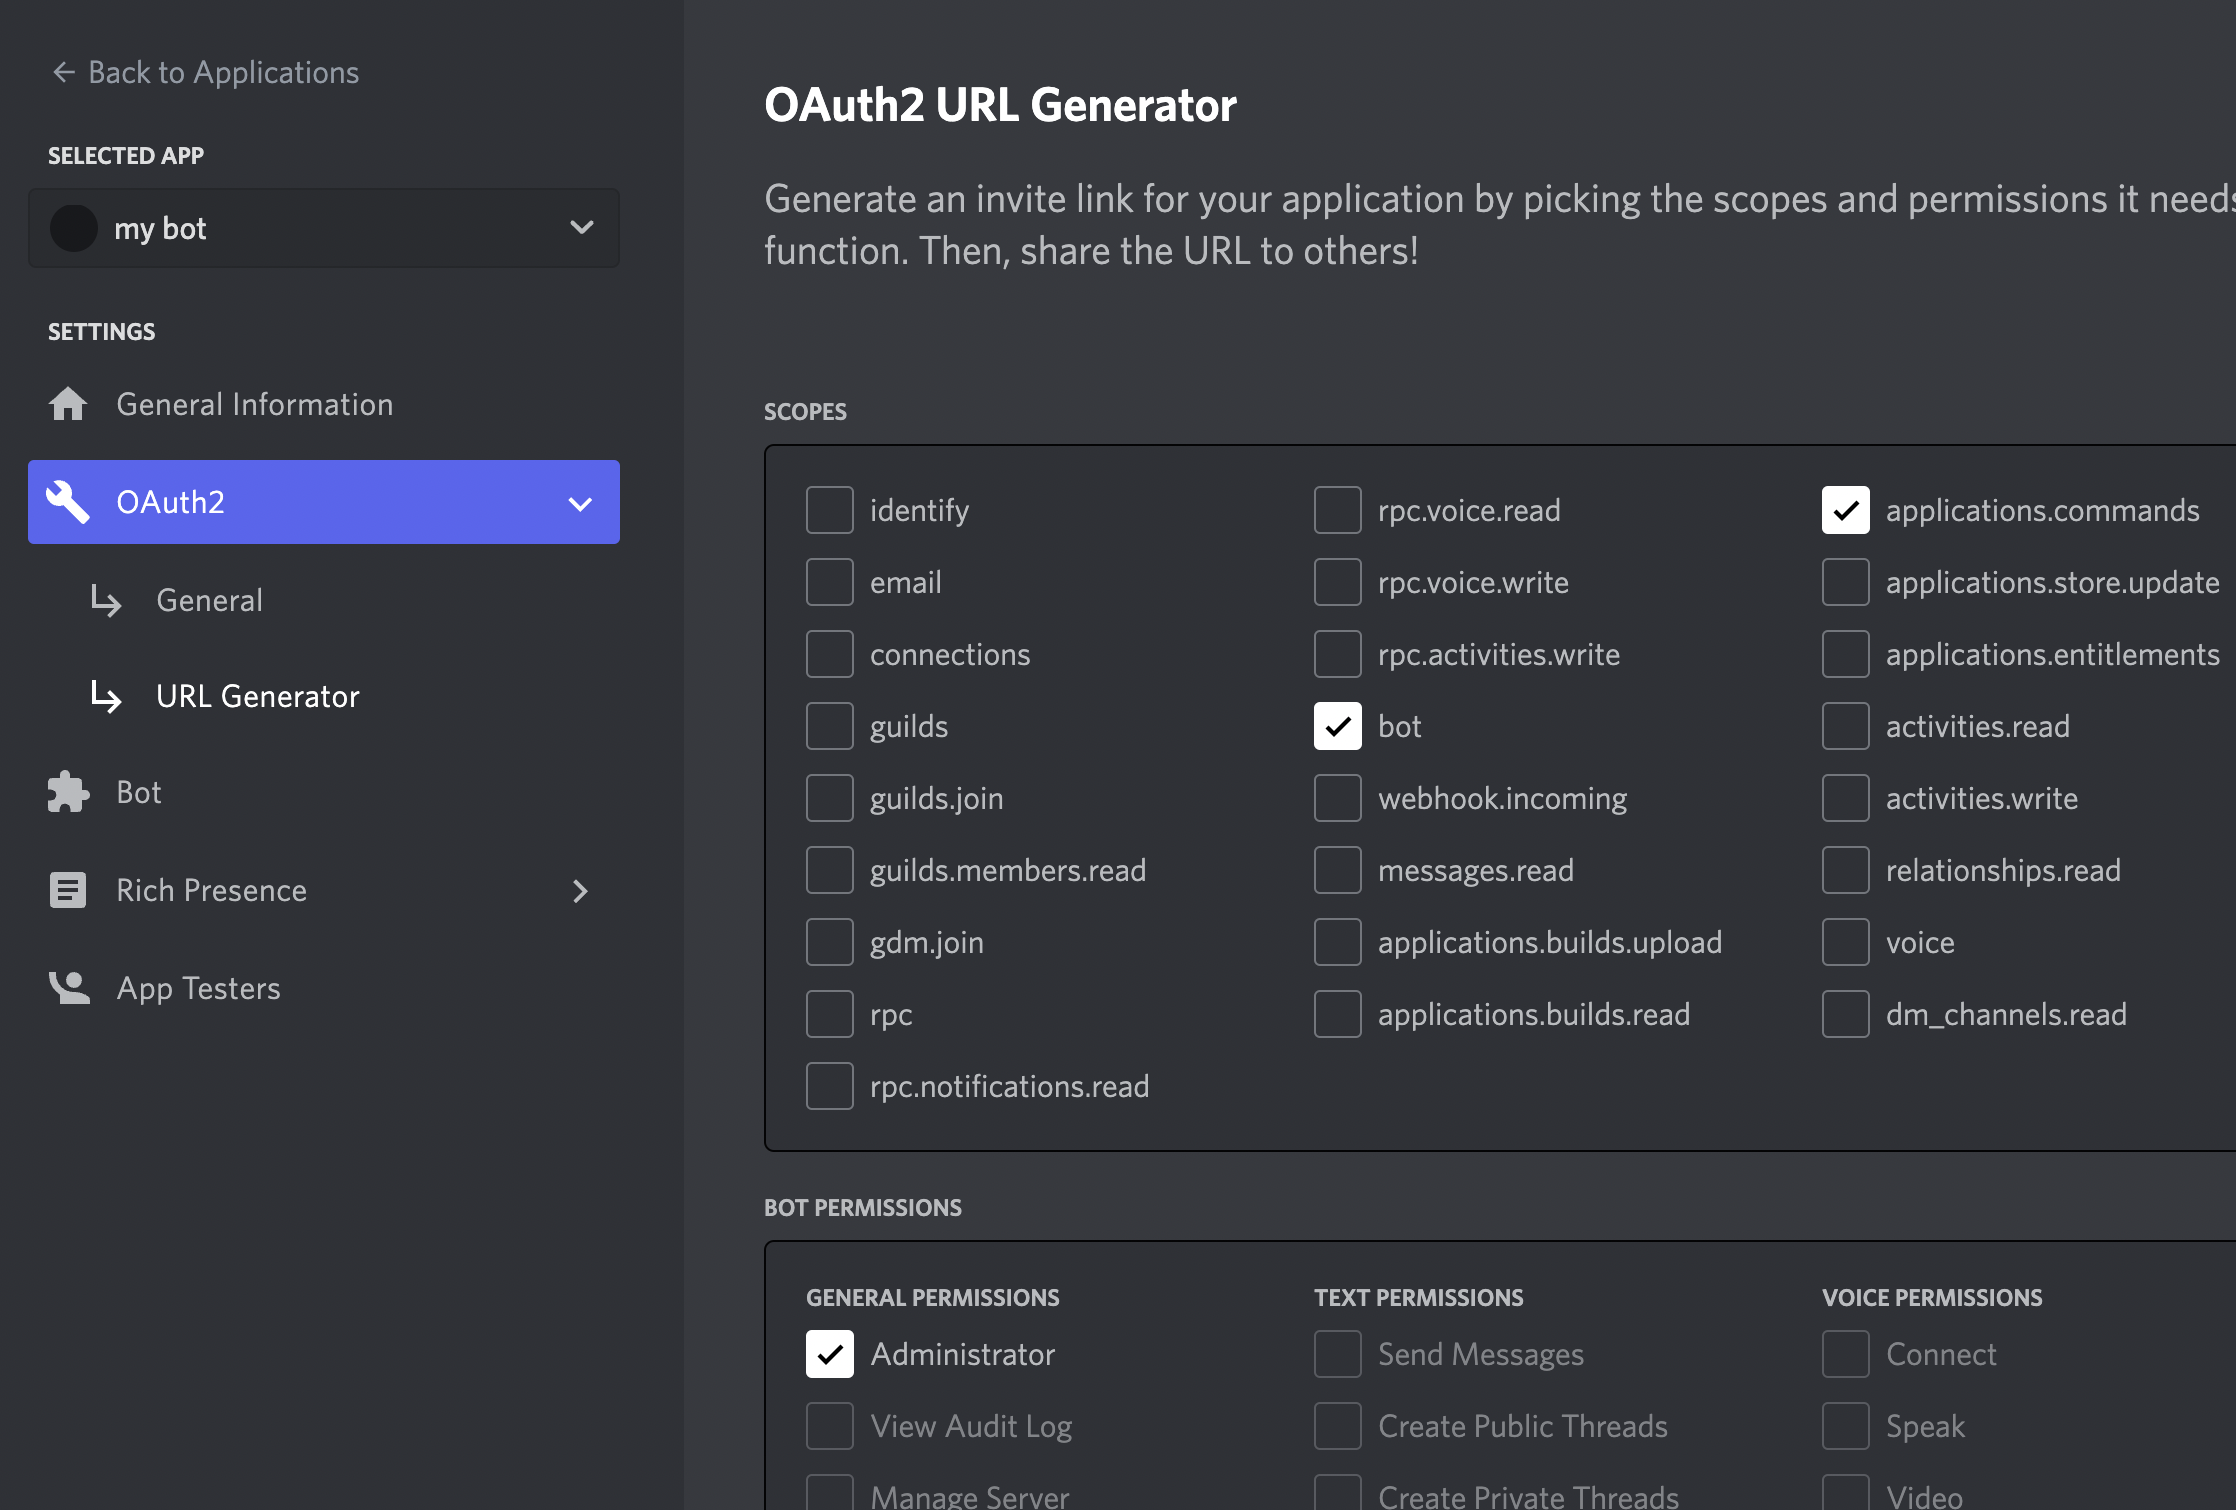
Task: Click the home icon beside General Information
Action: pyautogui.click(x=68, y=404)
